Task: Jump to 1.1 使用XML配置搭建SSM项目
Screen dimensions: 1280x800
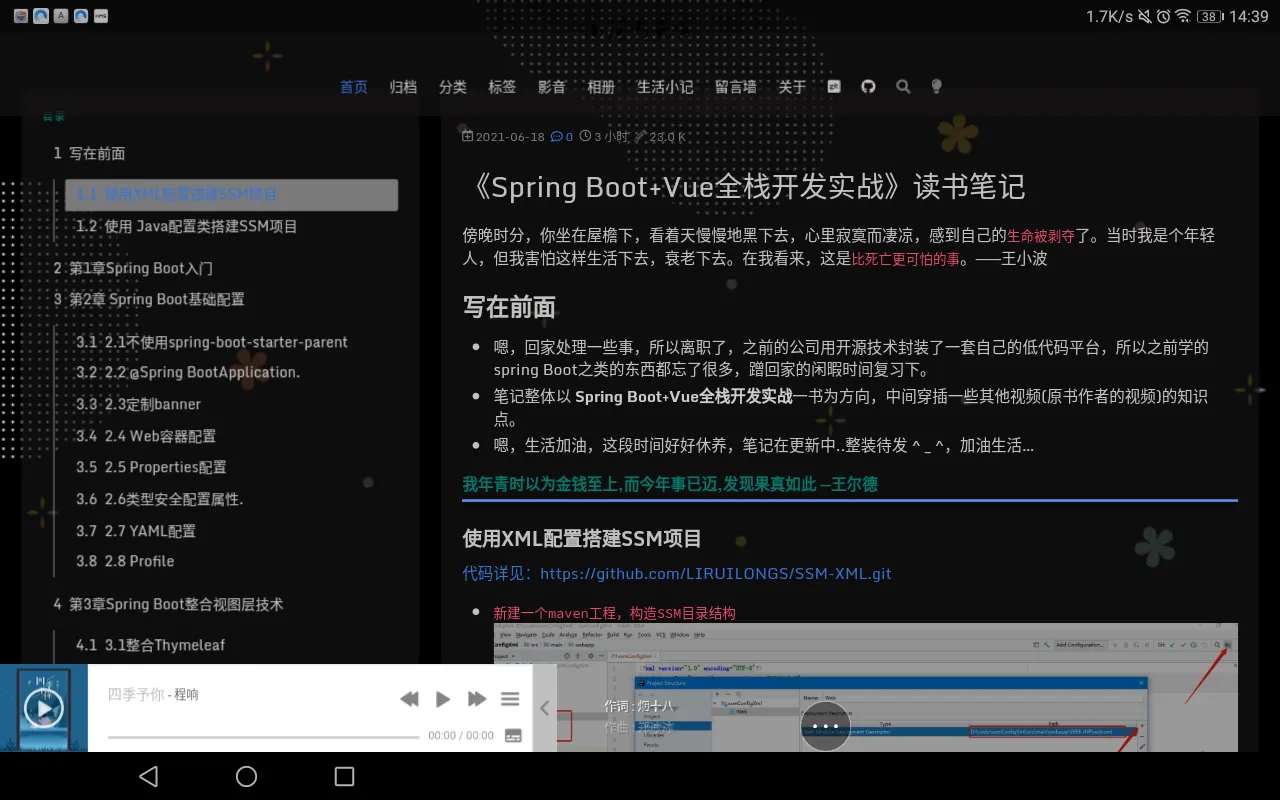Action: coord(231,194)
